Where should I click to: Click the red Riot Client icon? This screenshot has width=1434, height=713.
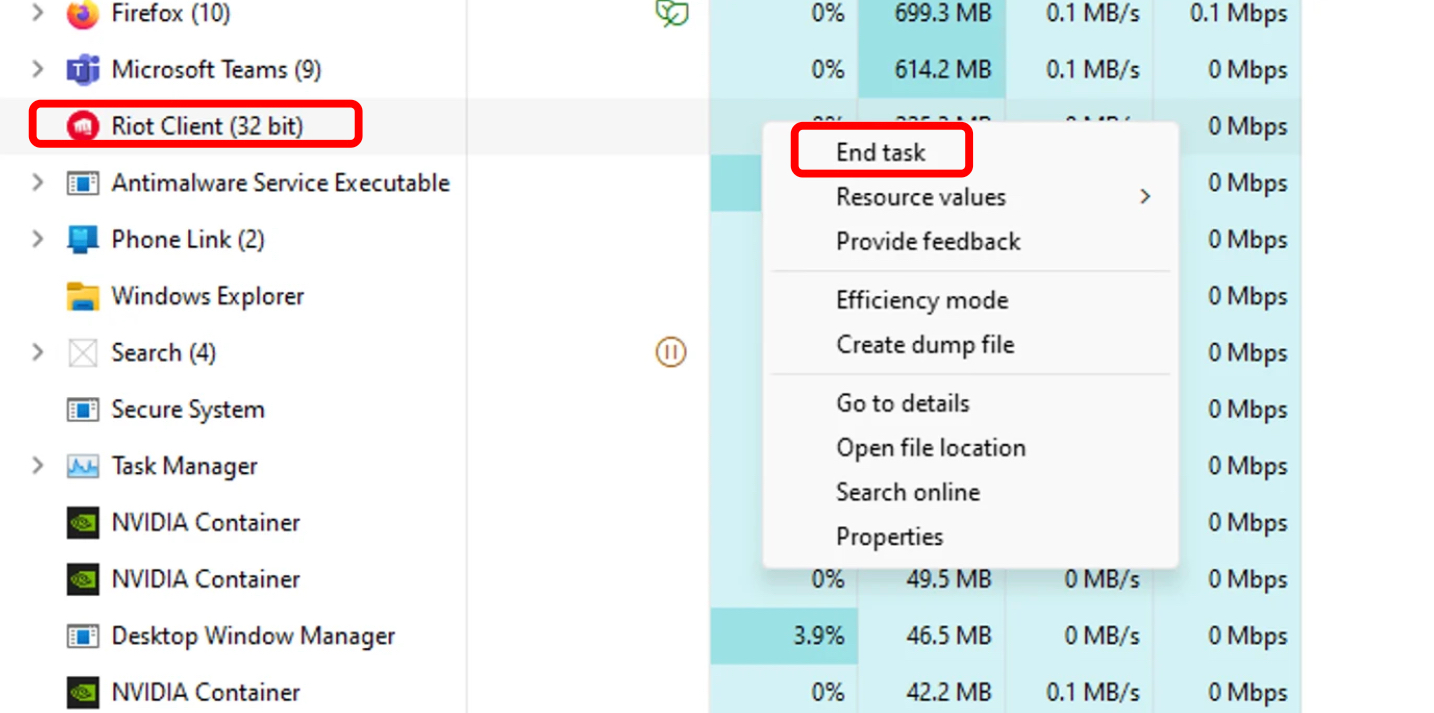(83, 126)
